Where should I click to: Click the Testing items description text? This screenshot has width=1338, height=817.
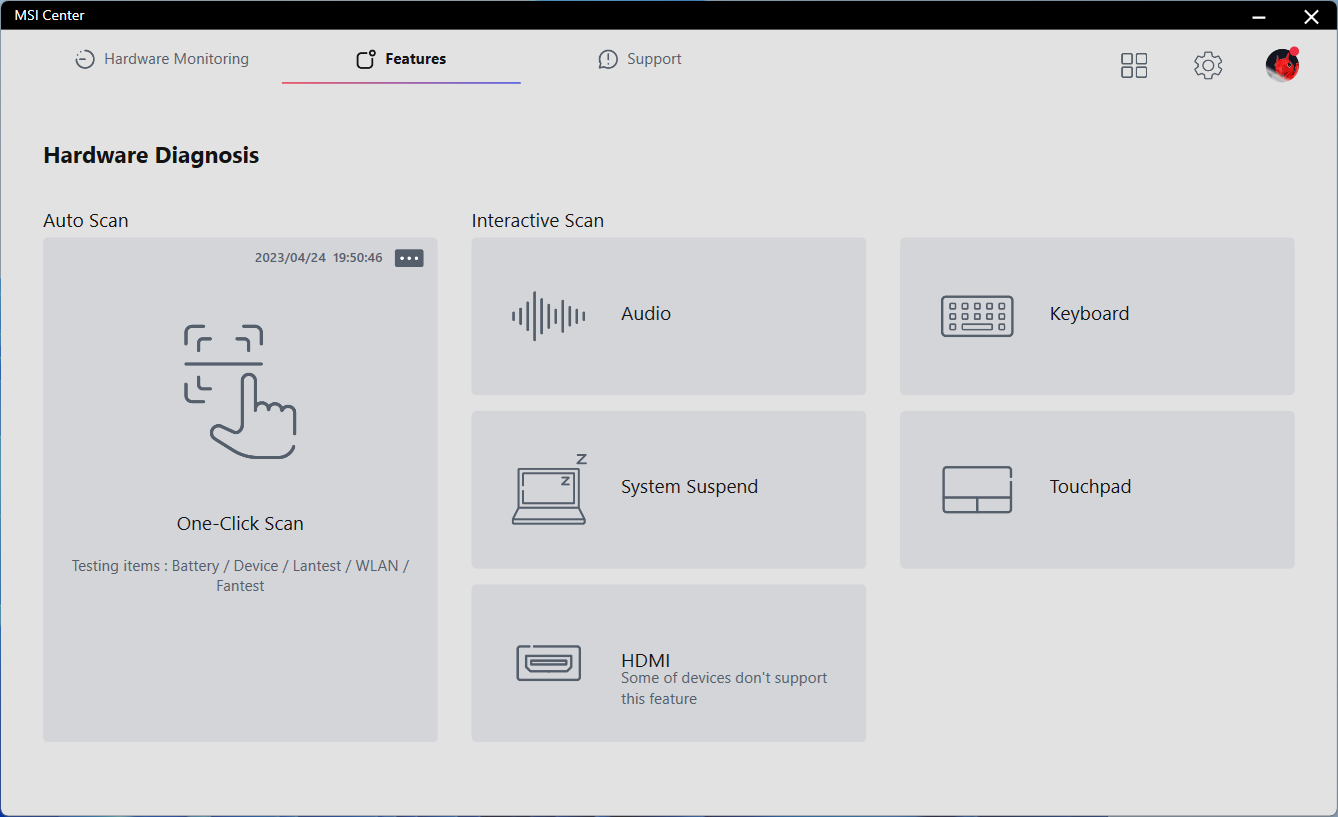click(x=240, y=576)
